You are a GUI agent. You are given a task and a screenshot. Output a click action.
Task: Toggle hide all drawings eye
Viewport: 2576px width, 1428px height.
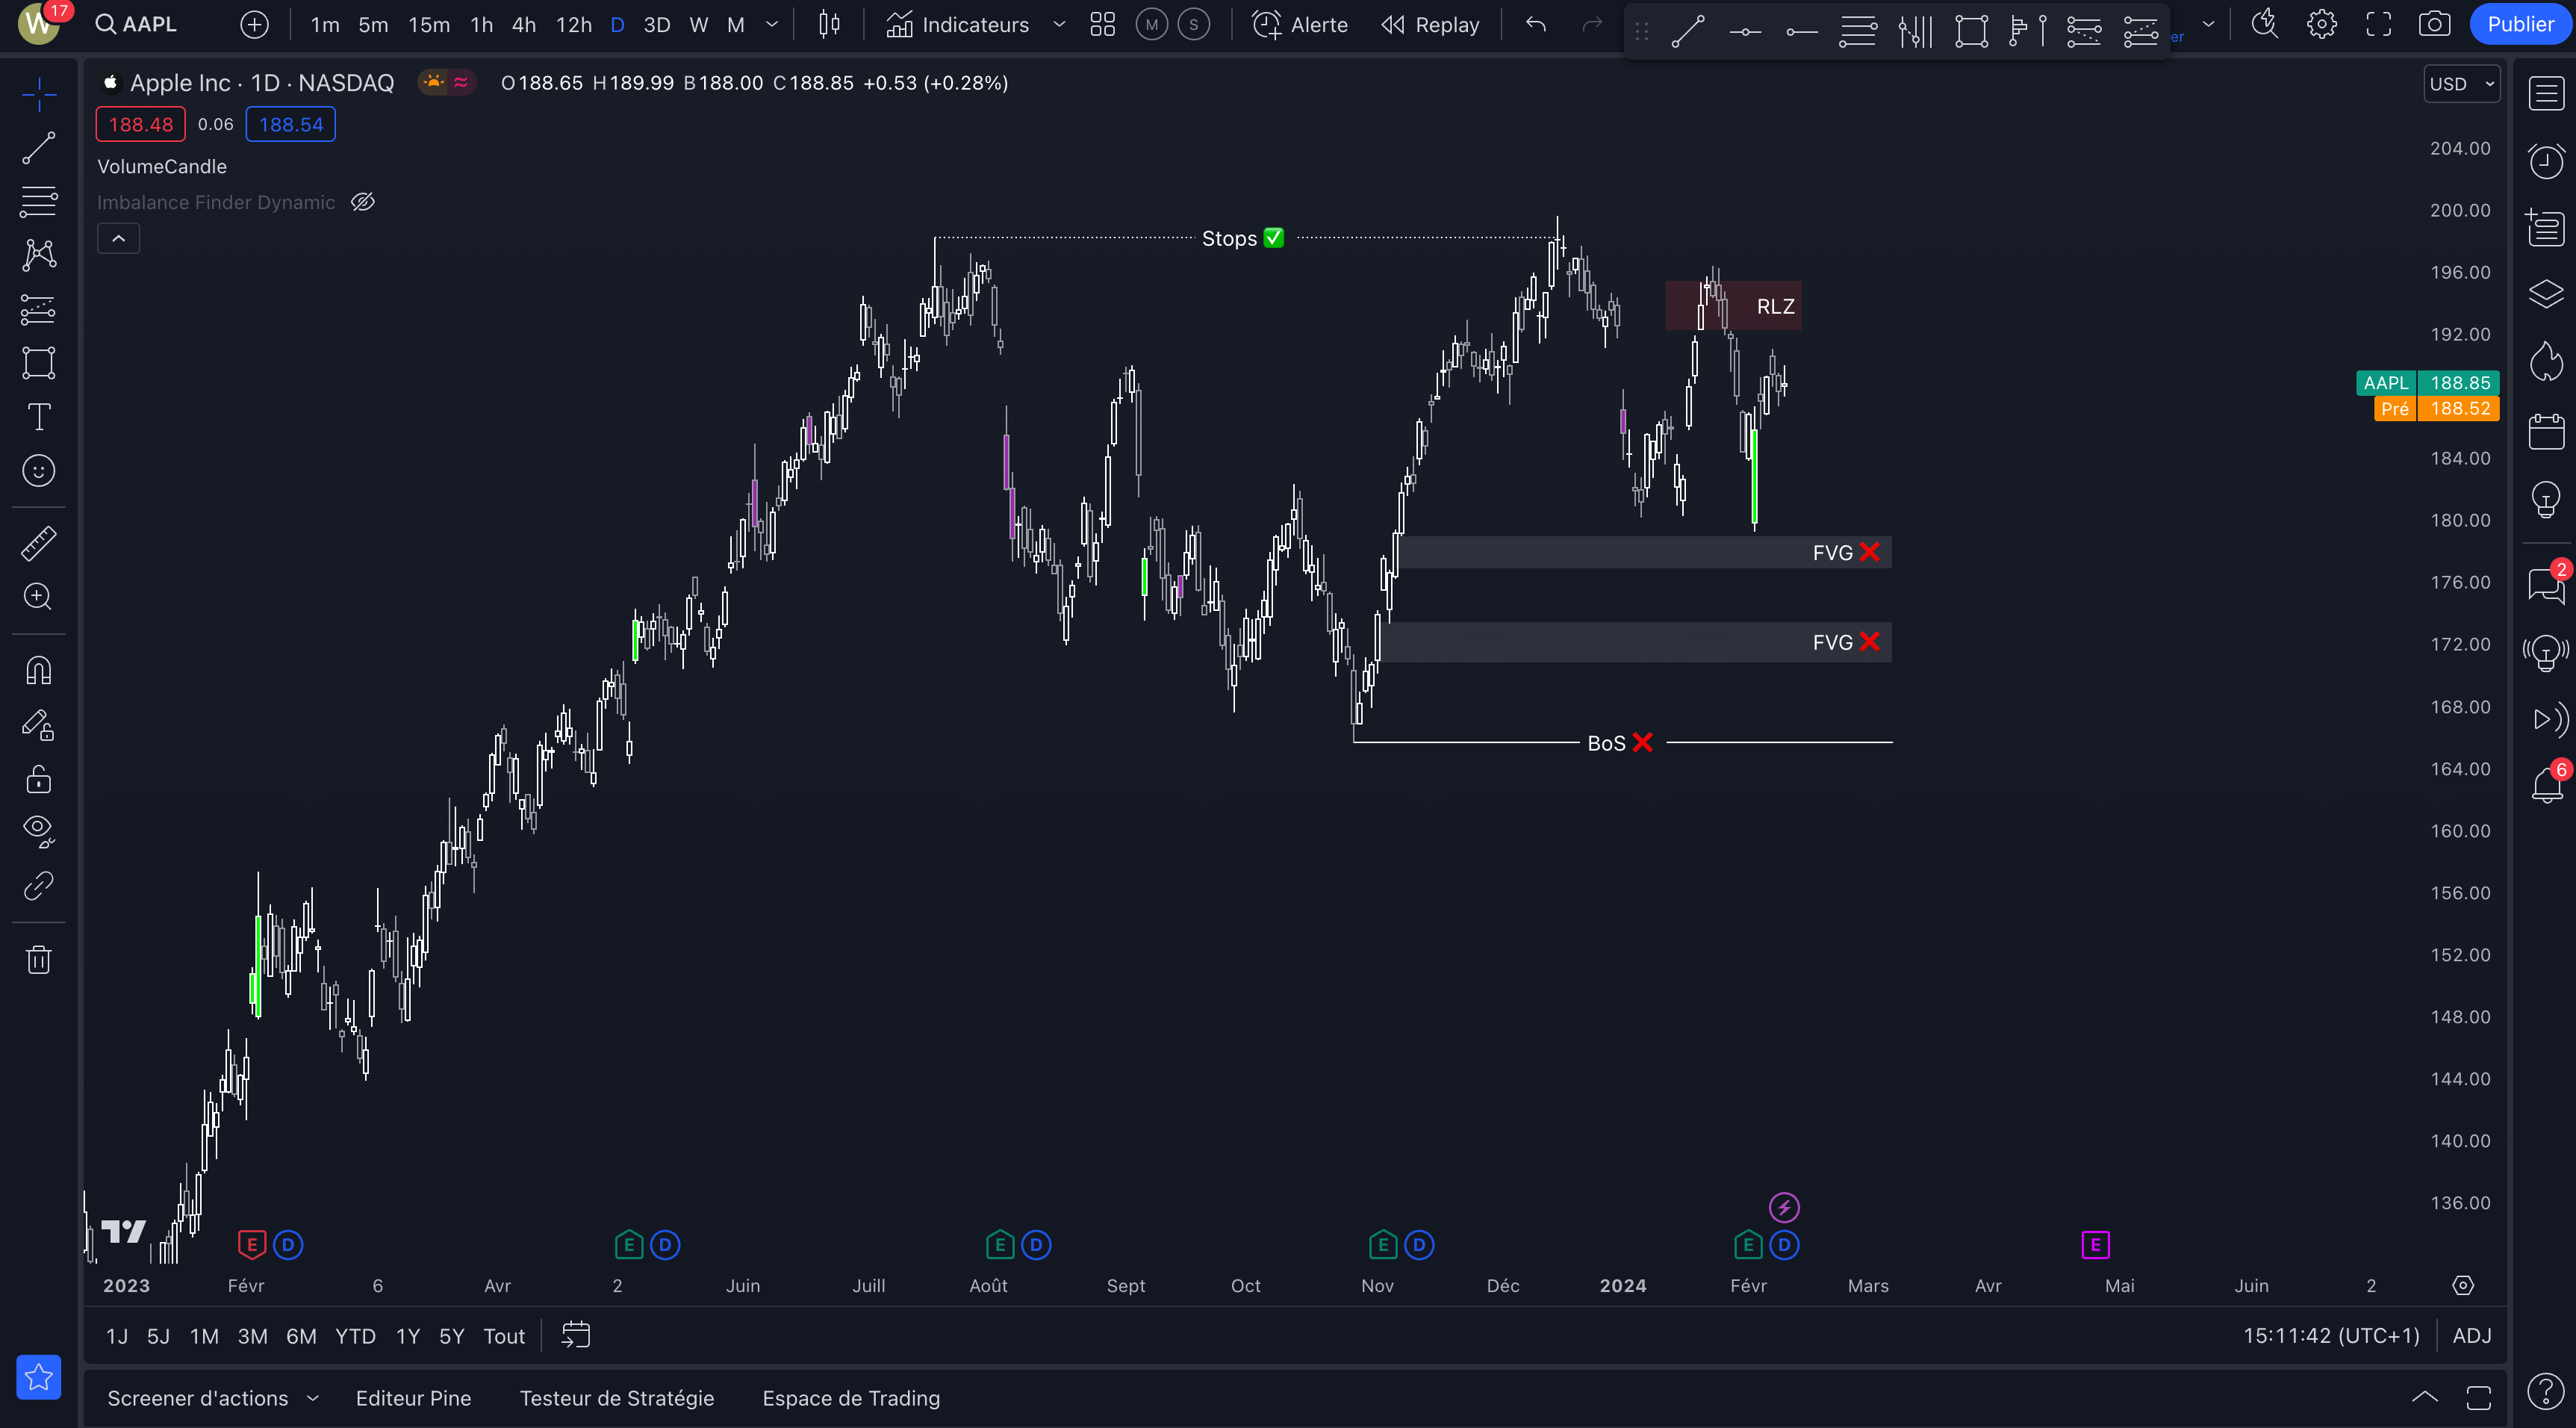pos(39,831)
